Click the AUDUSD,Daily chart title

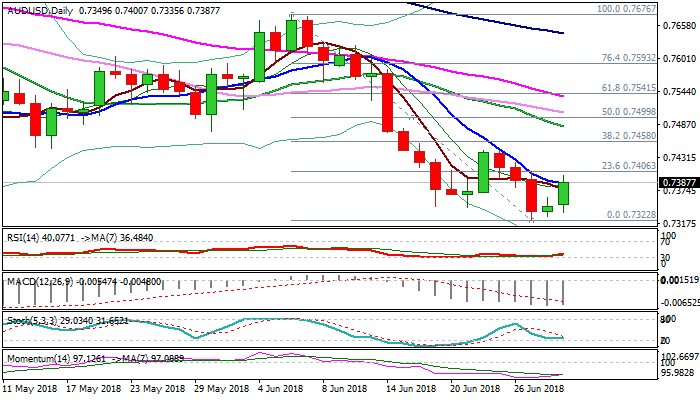pyautogui.click(x=37, y=7)
